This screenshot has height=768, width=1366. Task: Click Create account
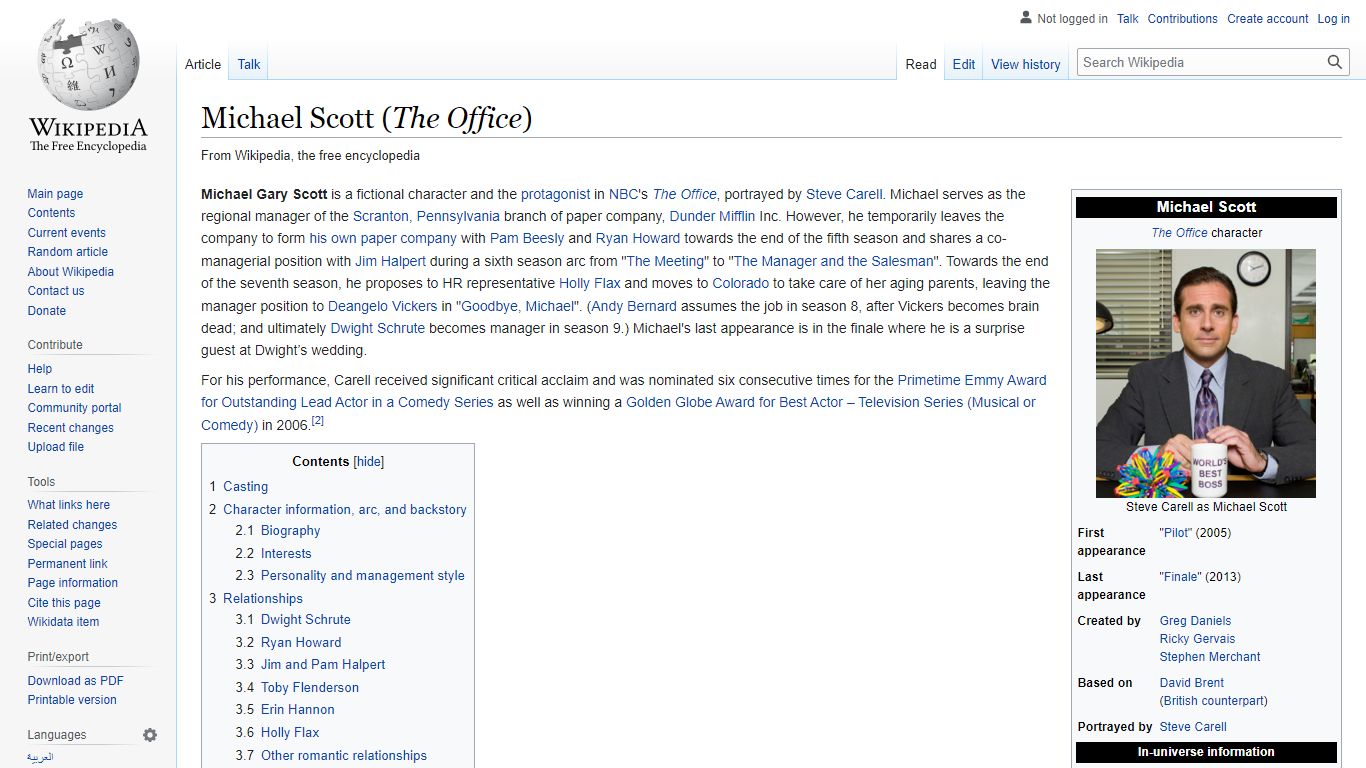pos(1268,19)
